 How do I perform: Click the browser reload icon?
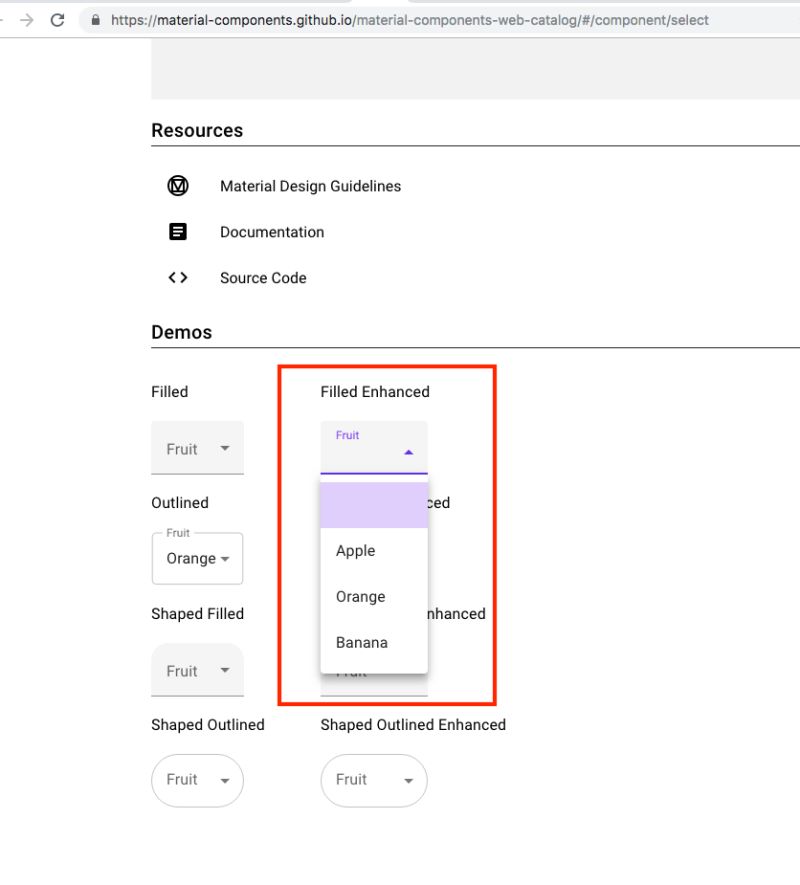pyautogui.click(x=57, y=19)
